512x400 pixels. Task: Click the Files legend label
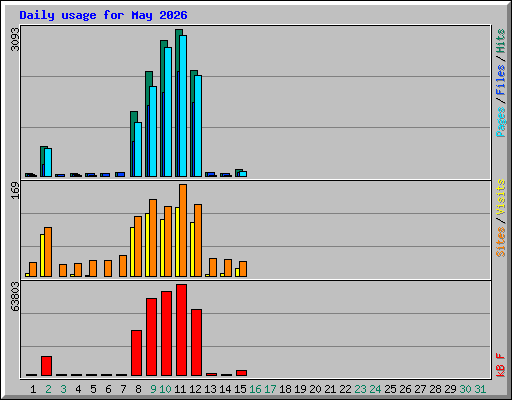point(501,79)
